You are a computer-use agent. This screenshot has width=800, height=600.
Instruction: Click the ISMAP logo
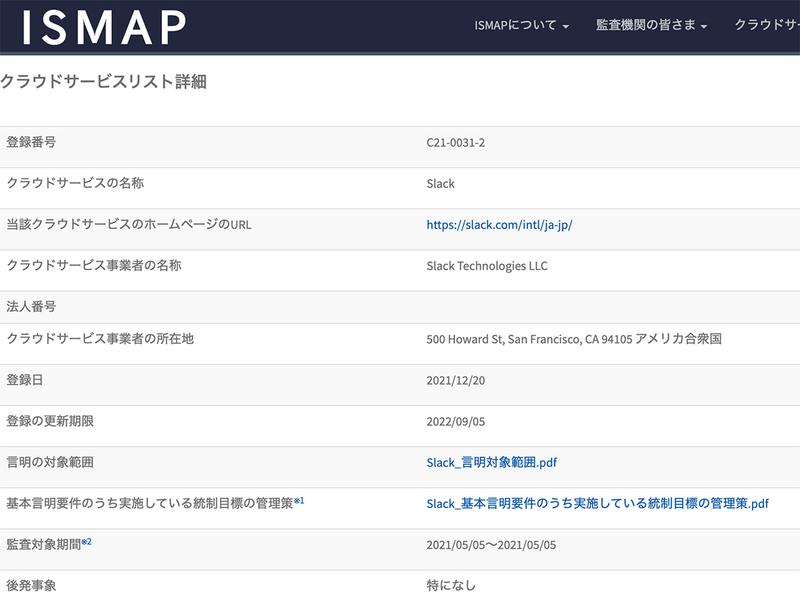pyautogui.click(x=104, y=27)
